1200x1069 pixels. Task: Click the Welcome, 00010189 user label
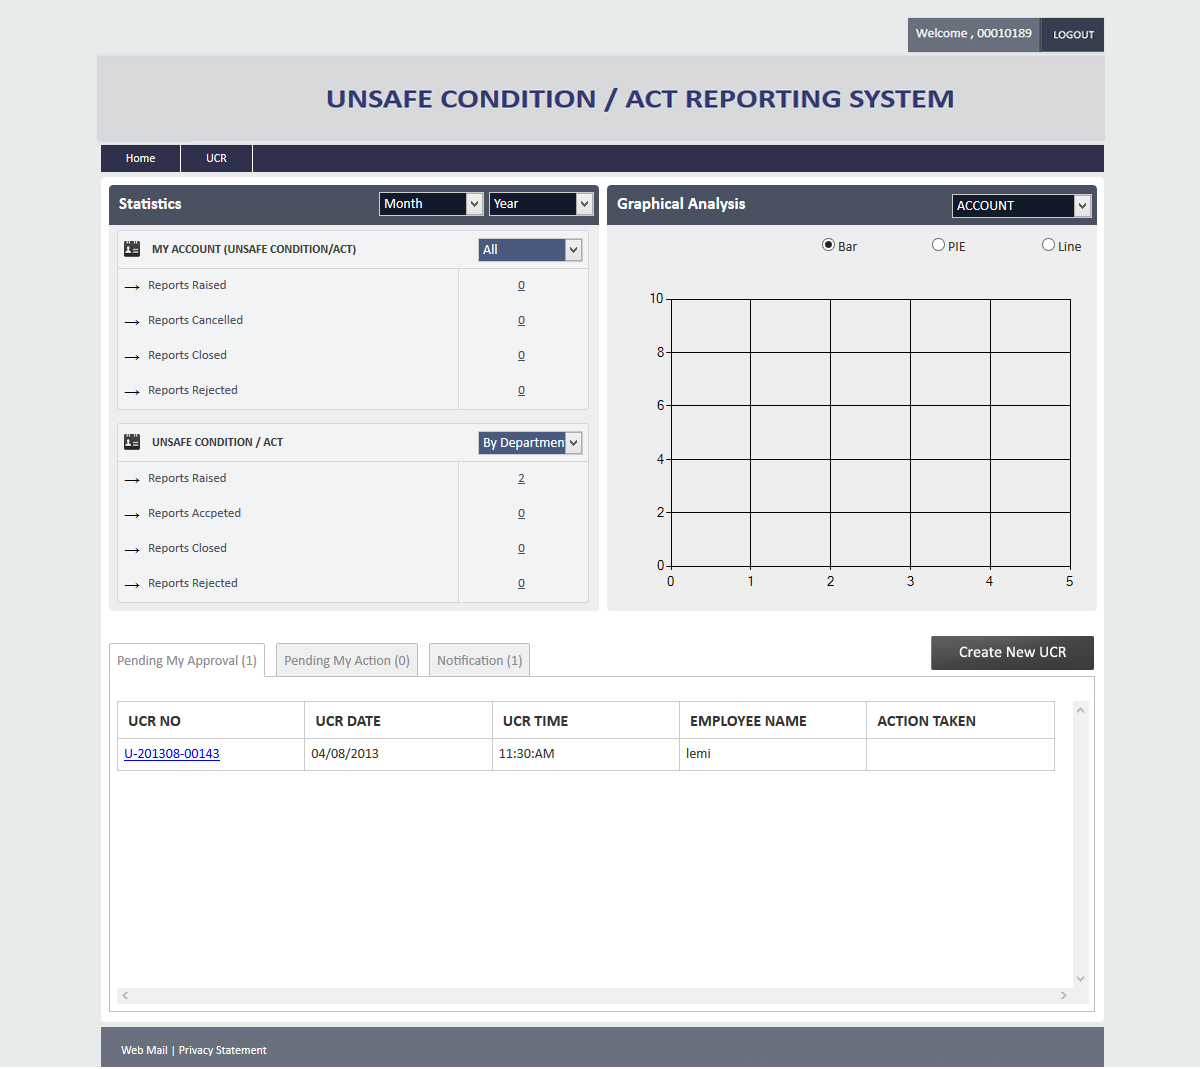point(974,34)
